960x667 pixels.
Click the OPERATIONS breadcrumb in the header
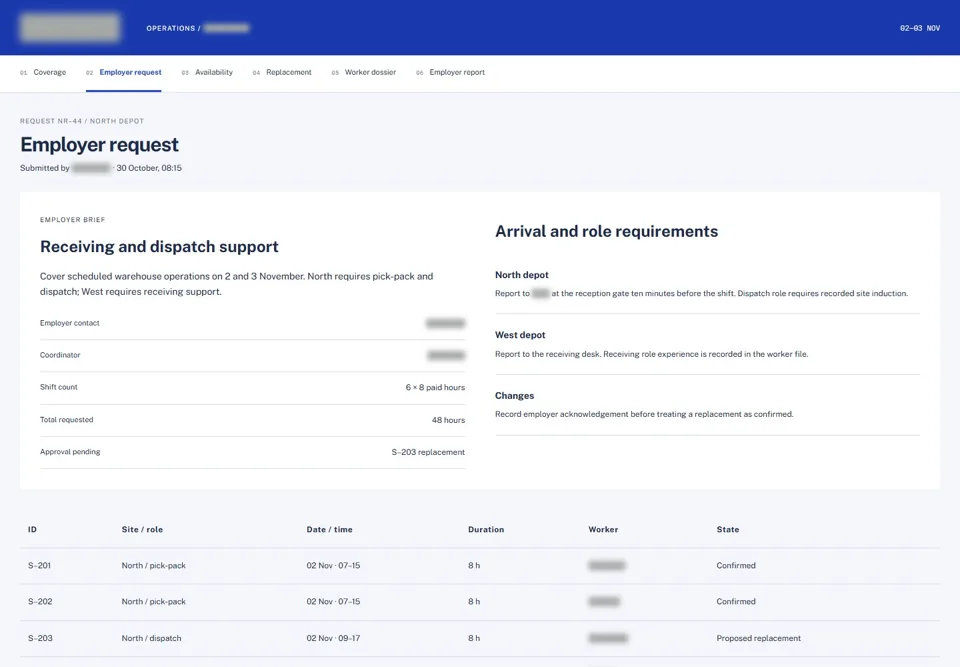[x=170, y=28]
